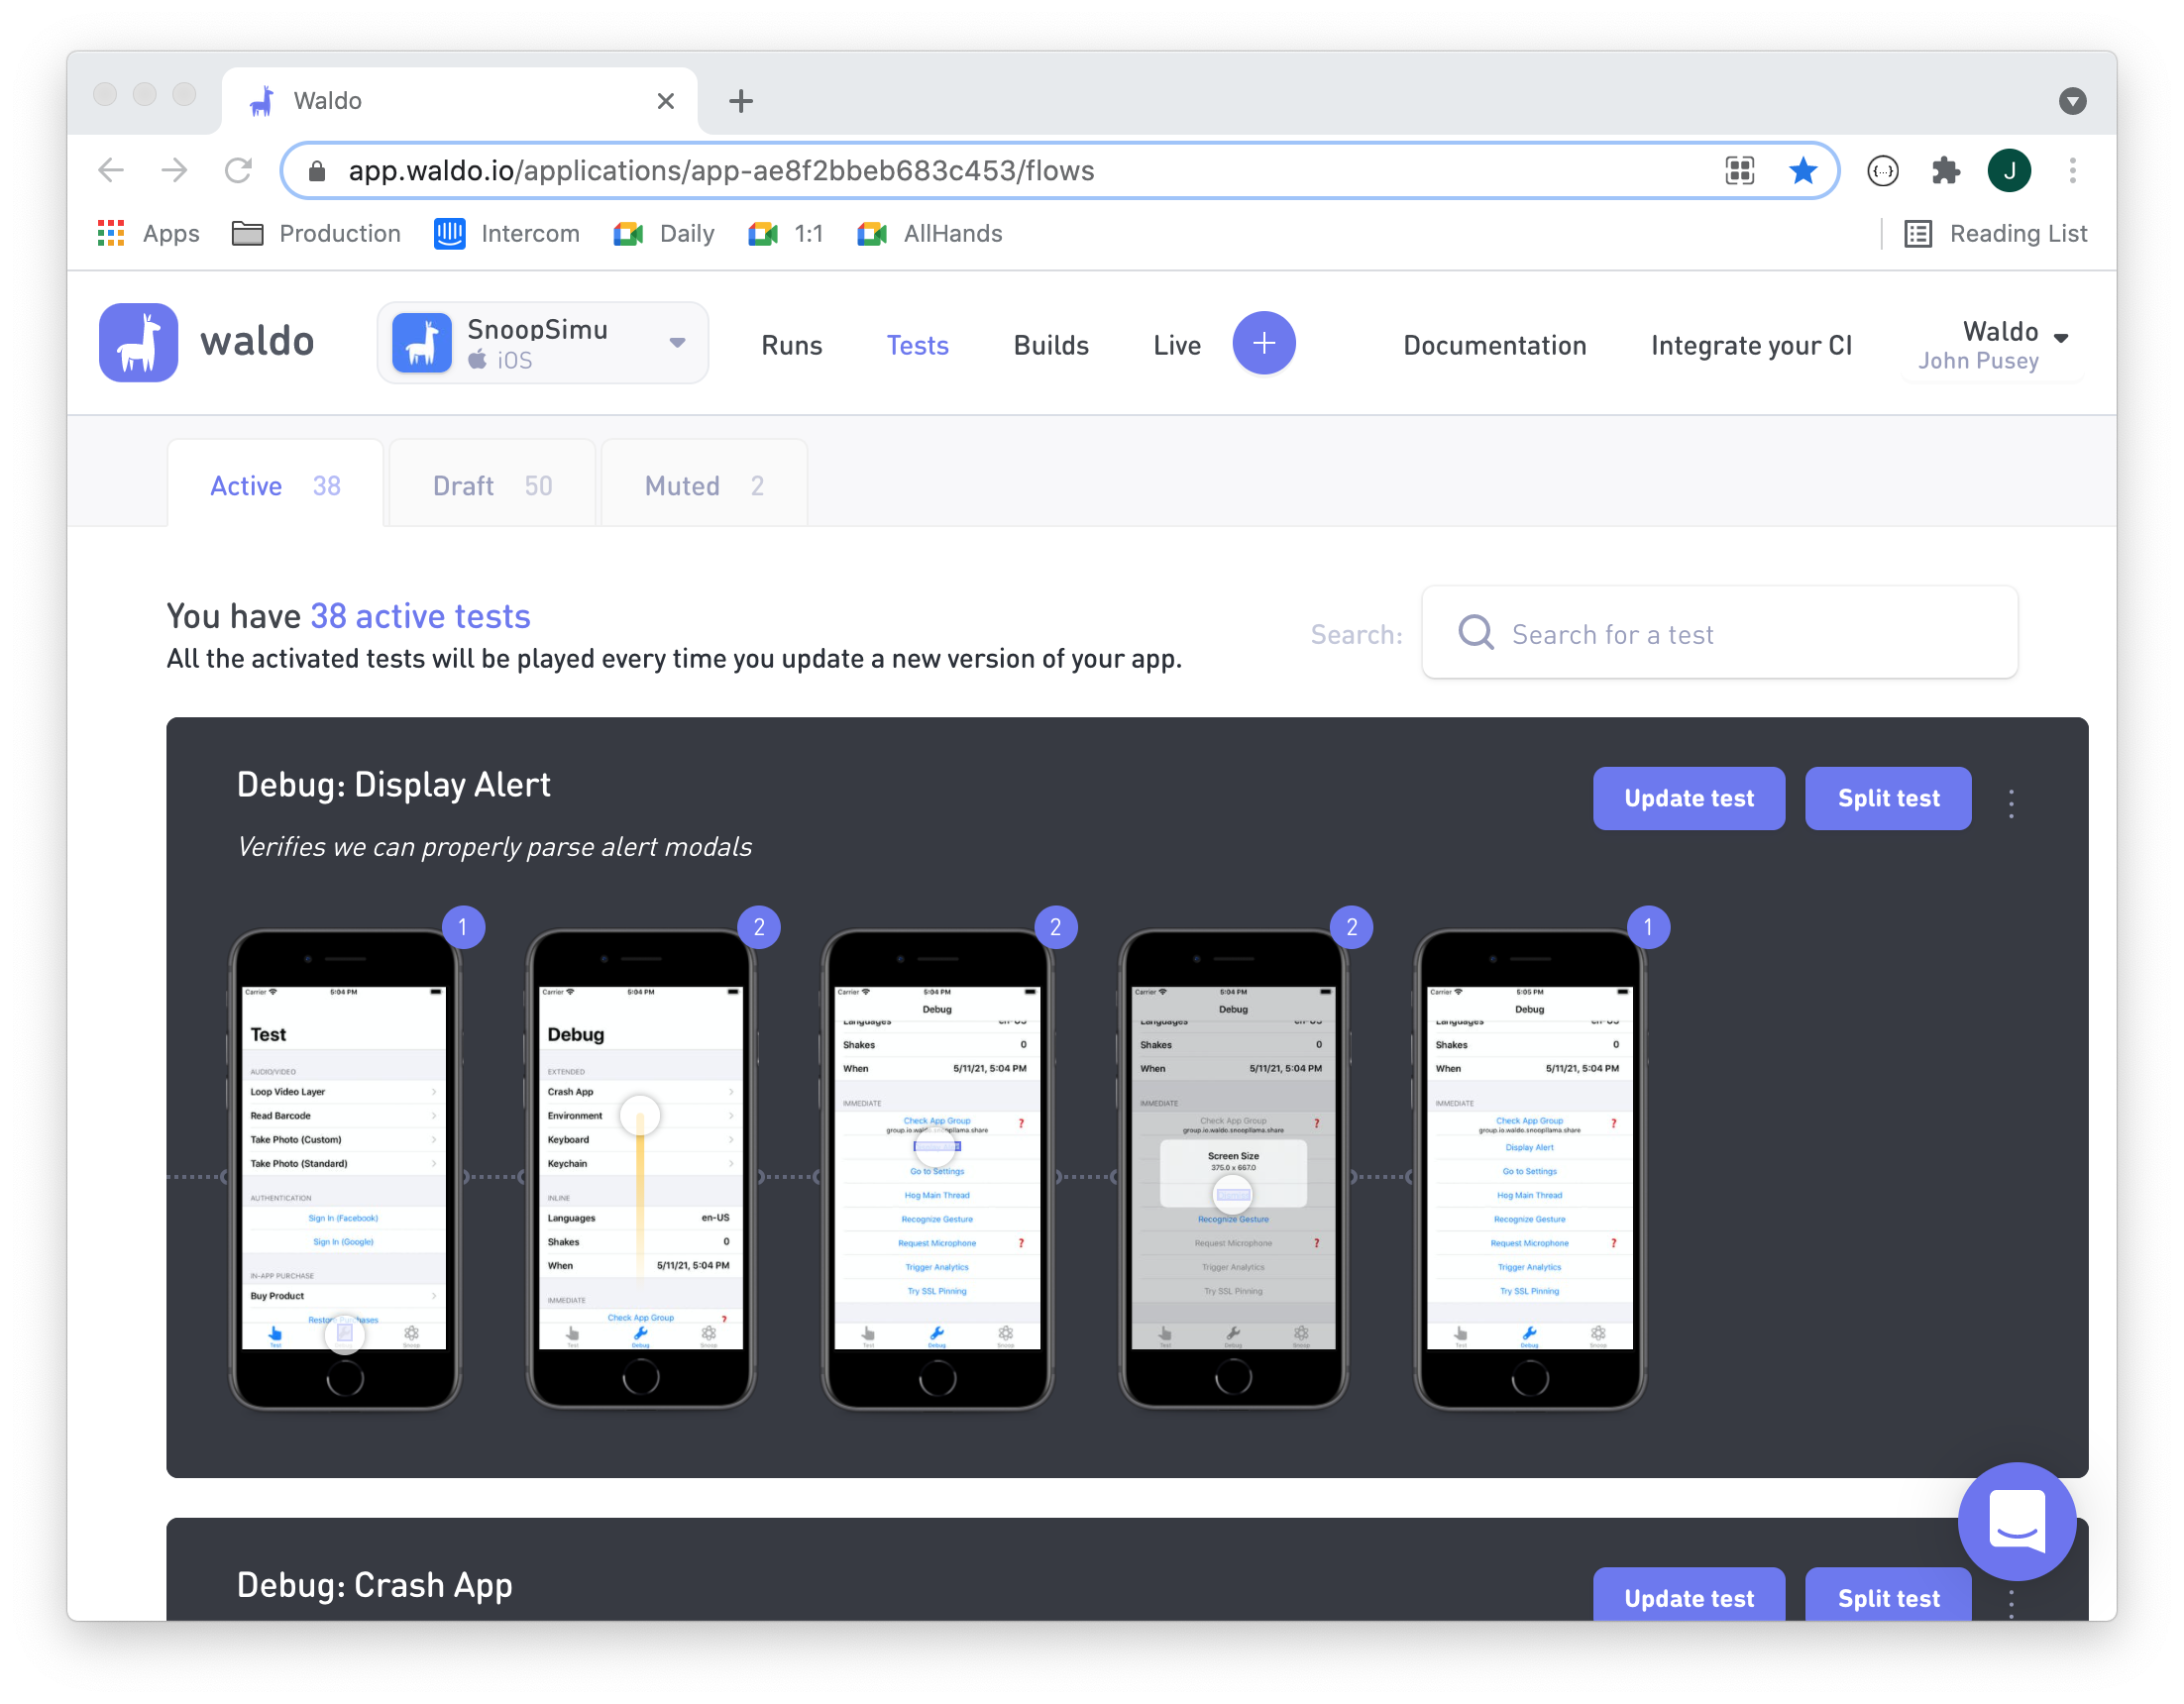
Task: Switch to the Draft tests tab
Action: click(x=492, y=485)
